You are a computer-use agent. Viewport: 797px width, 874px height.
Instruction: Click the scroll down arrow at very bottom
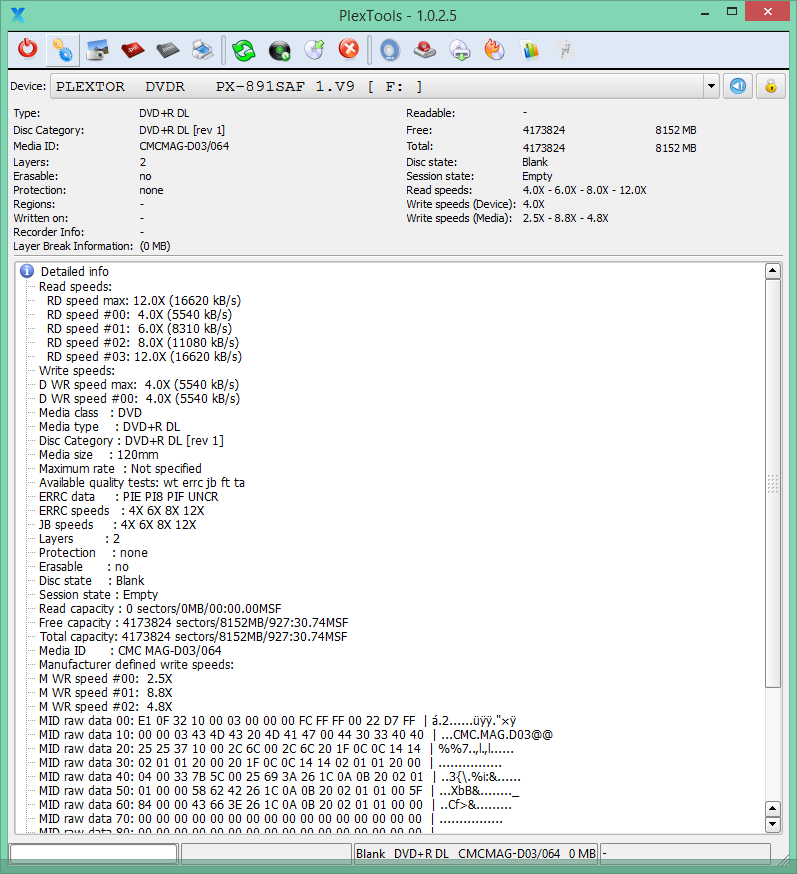click(772, 824)
